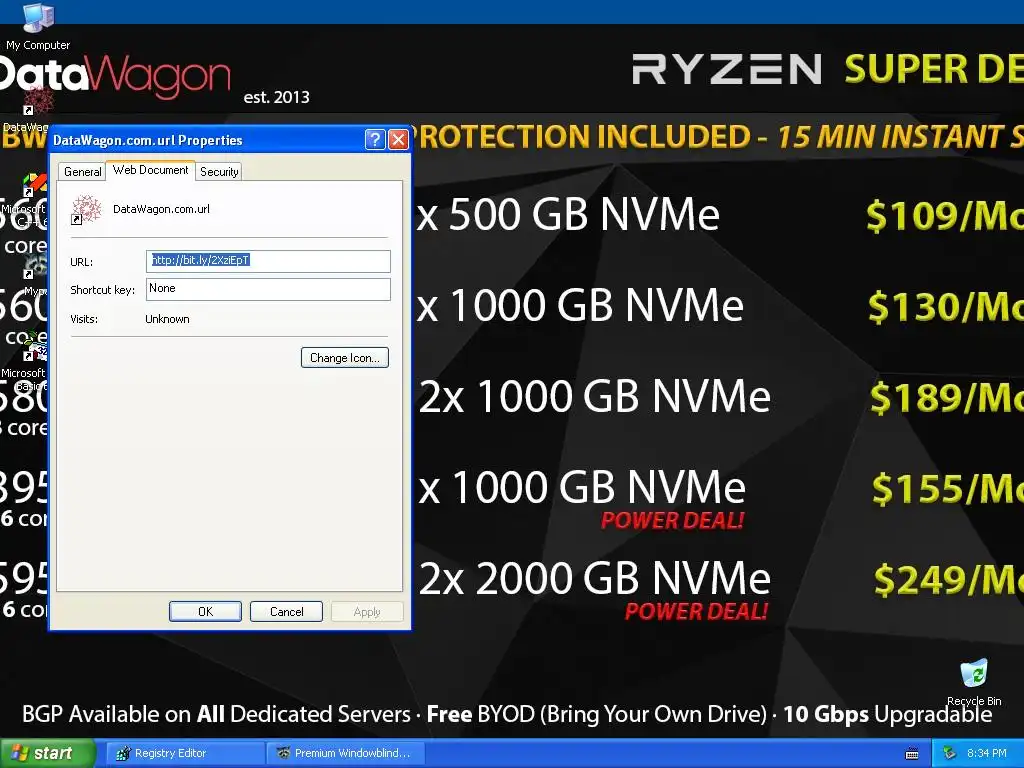Select the Web Document tab
Screen dimensions: 1024x768
click(150, 170)
